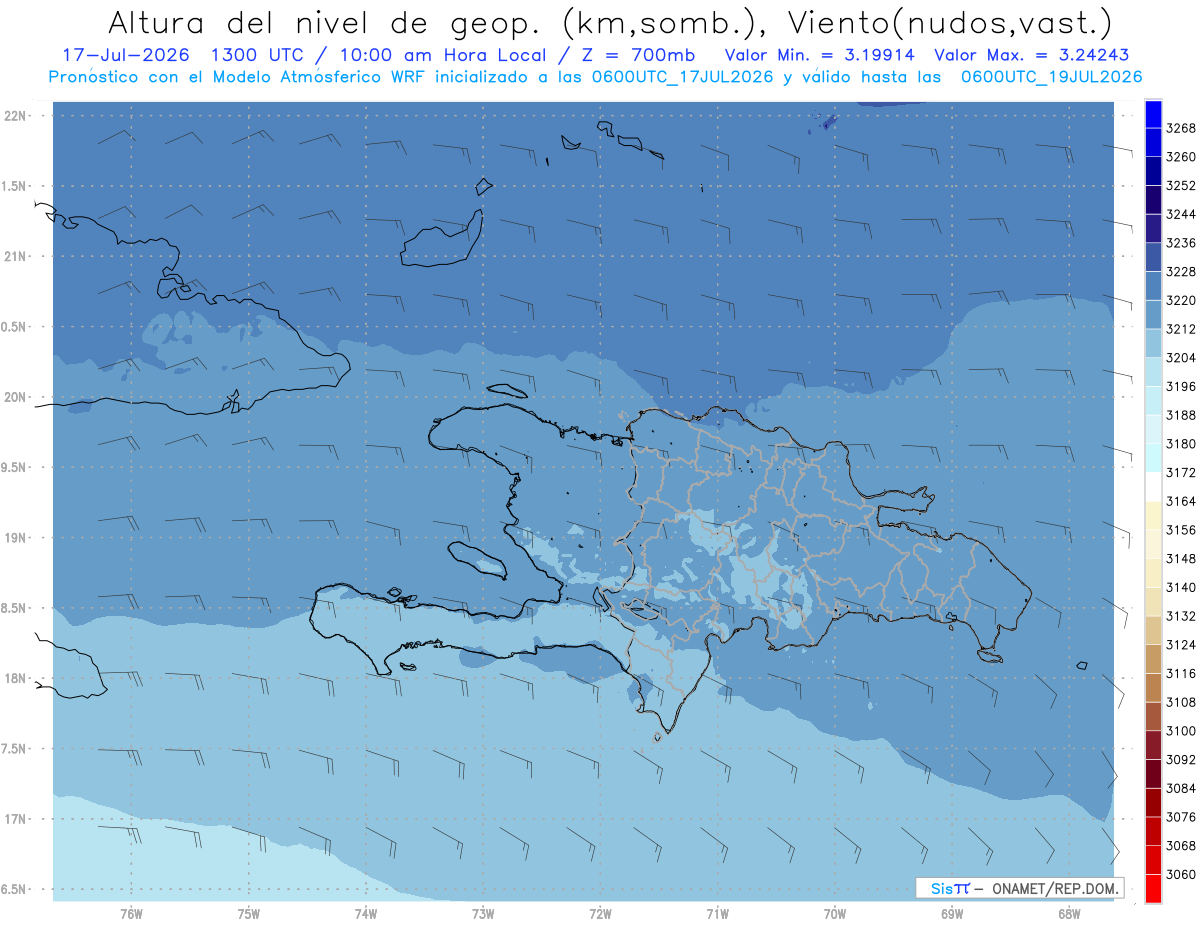The image size is (1200, 927).
Task: Click the '75W' longitude label
Action: click(249, 914)
